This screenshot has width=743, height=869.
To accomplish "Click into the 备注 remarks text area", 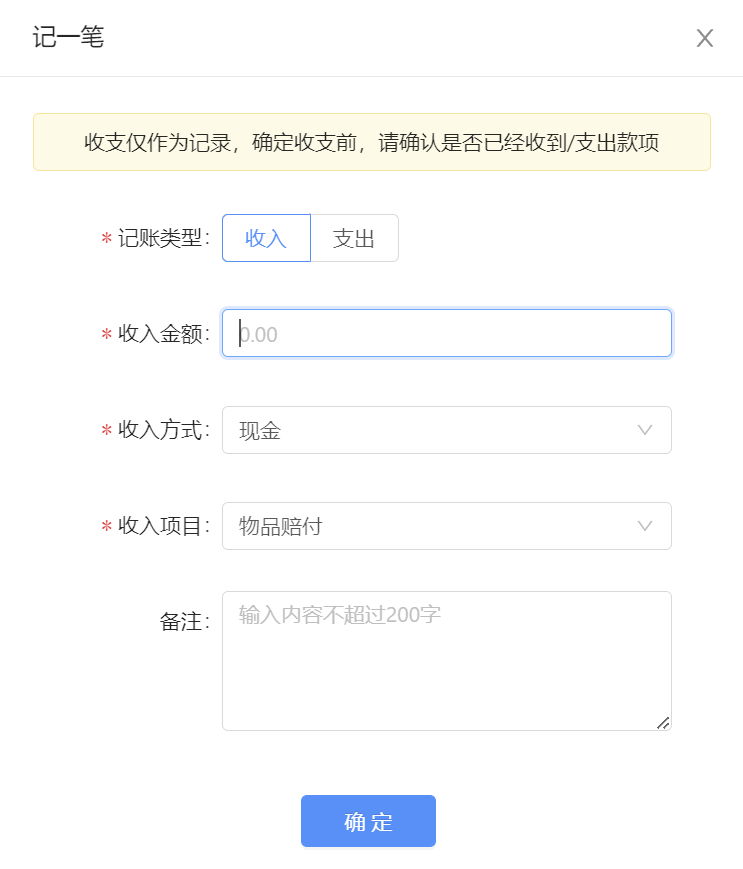I will click(447, 661).
